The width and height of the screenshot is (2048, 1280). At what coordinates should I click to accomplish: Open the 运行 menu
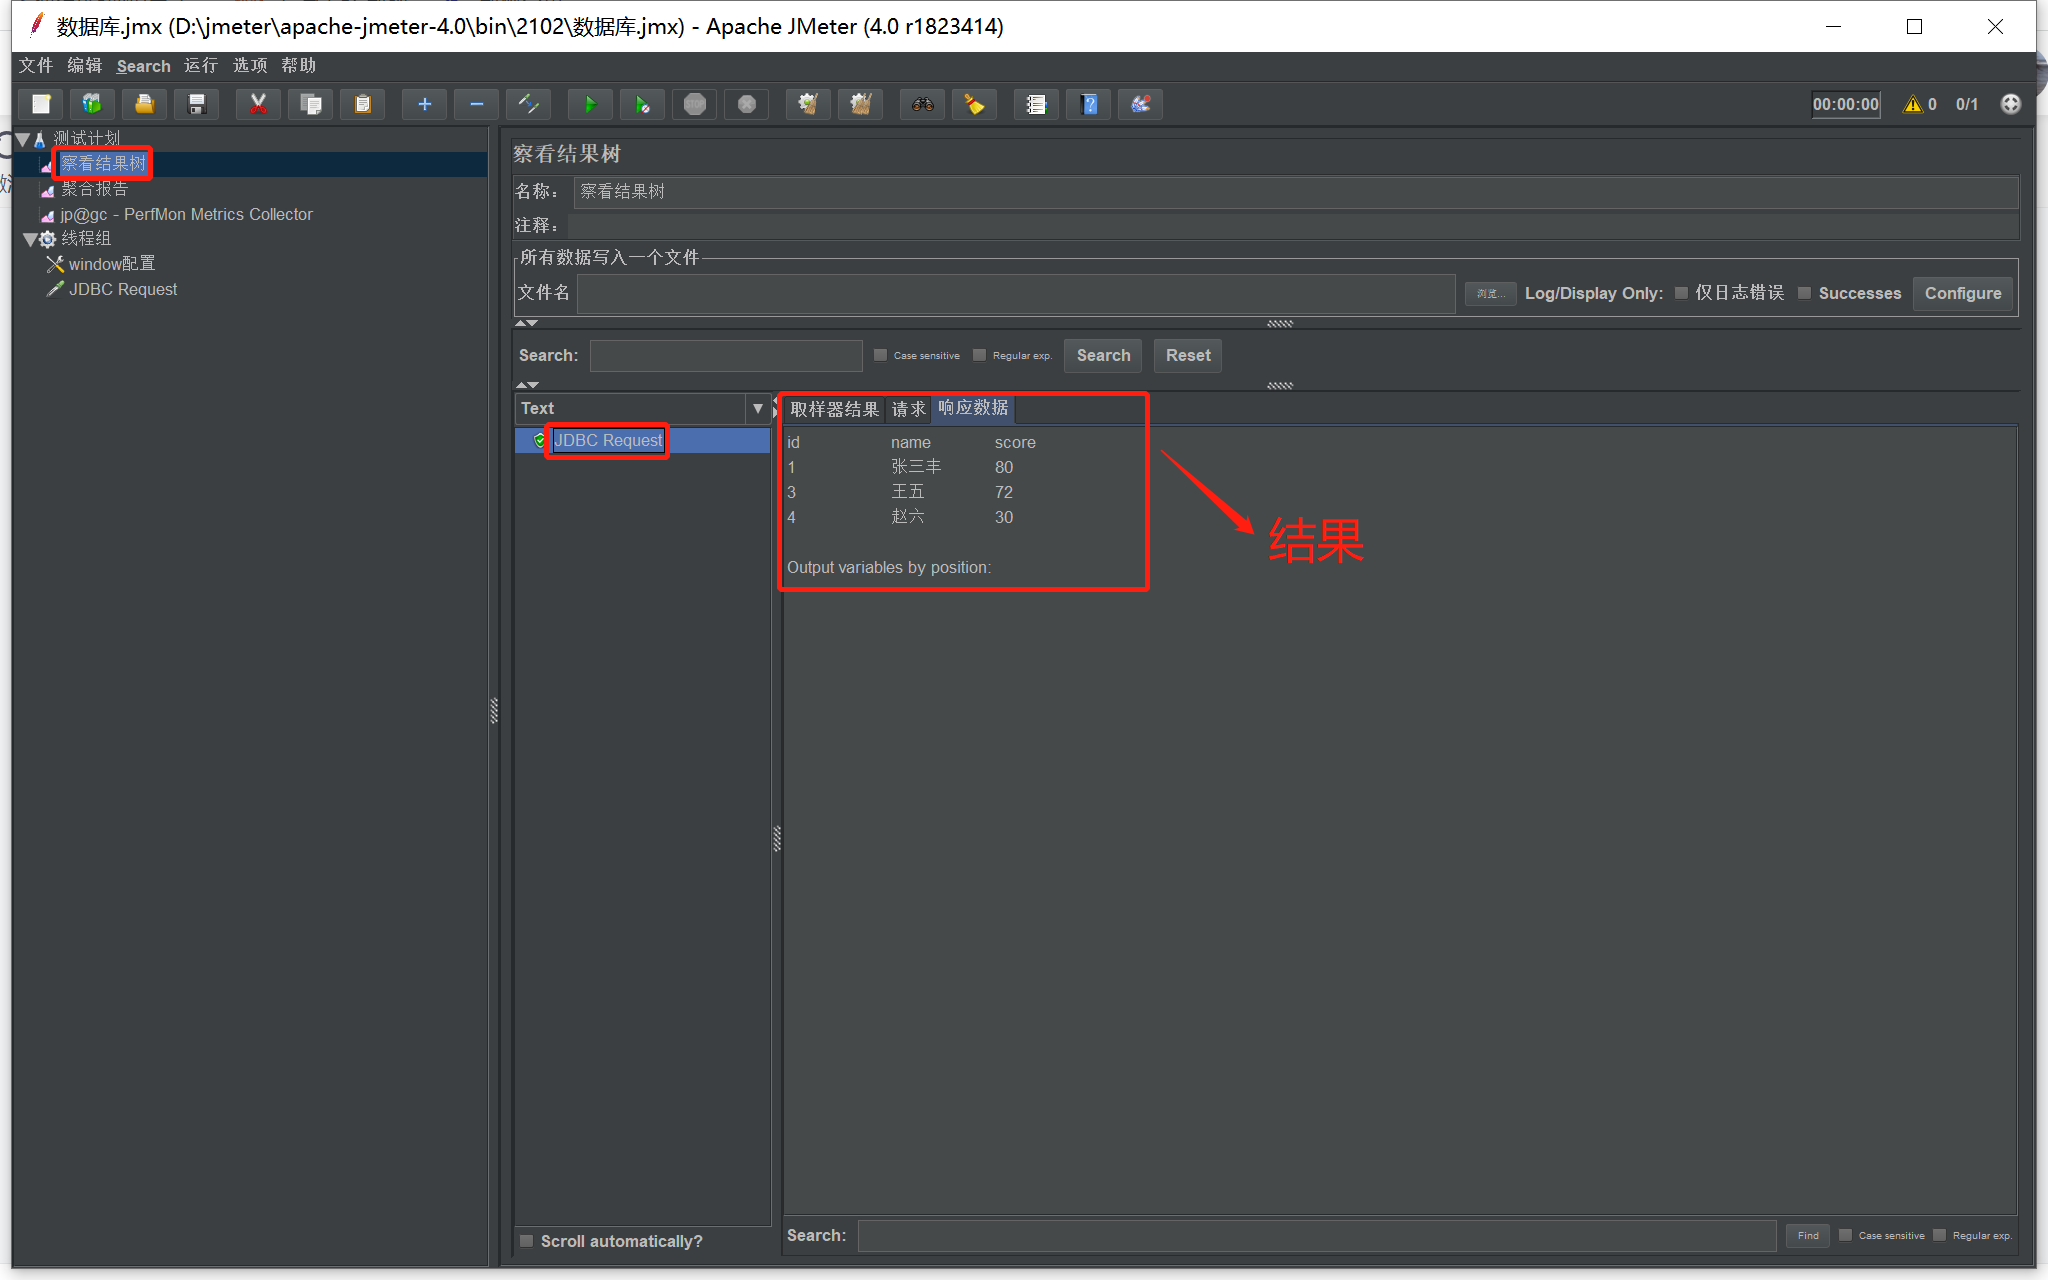tap(200, 66)
